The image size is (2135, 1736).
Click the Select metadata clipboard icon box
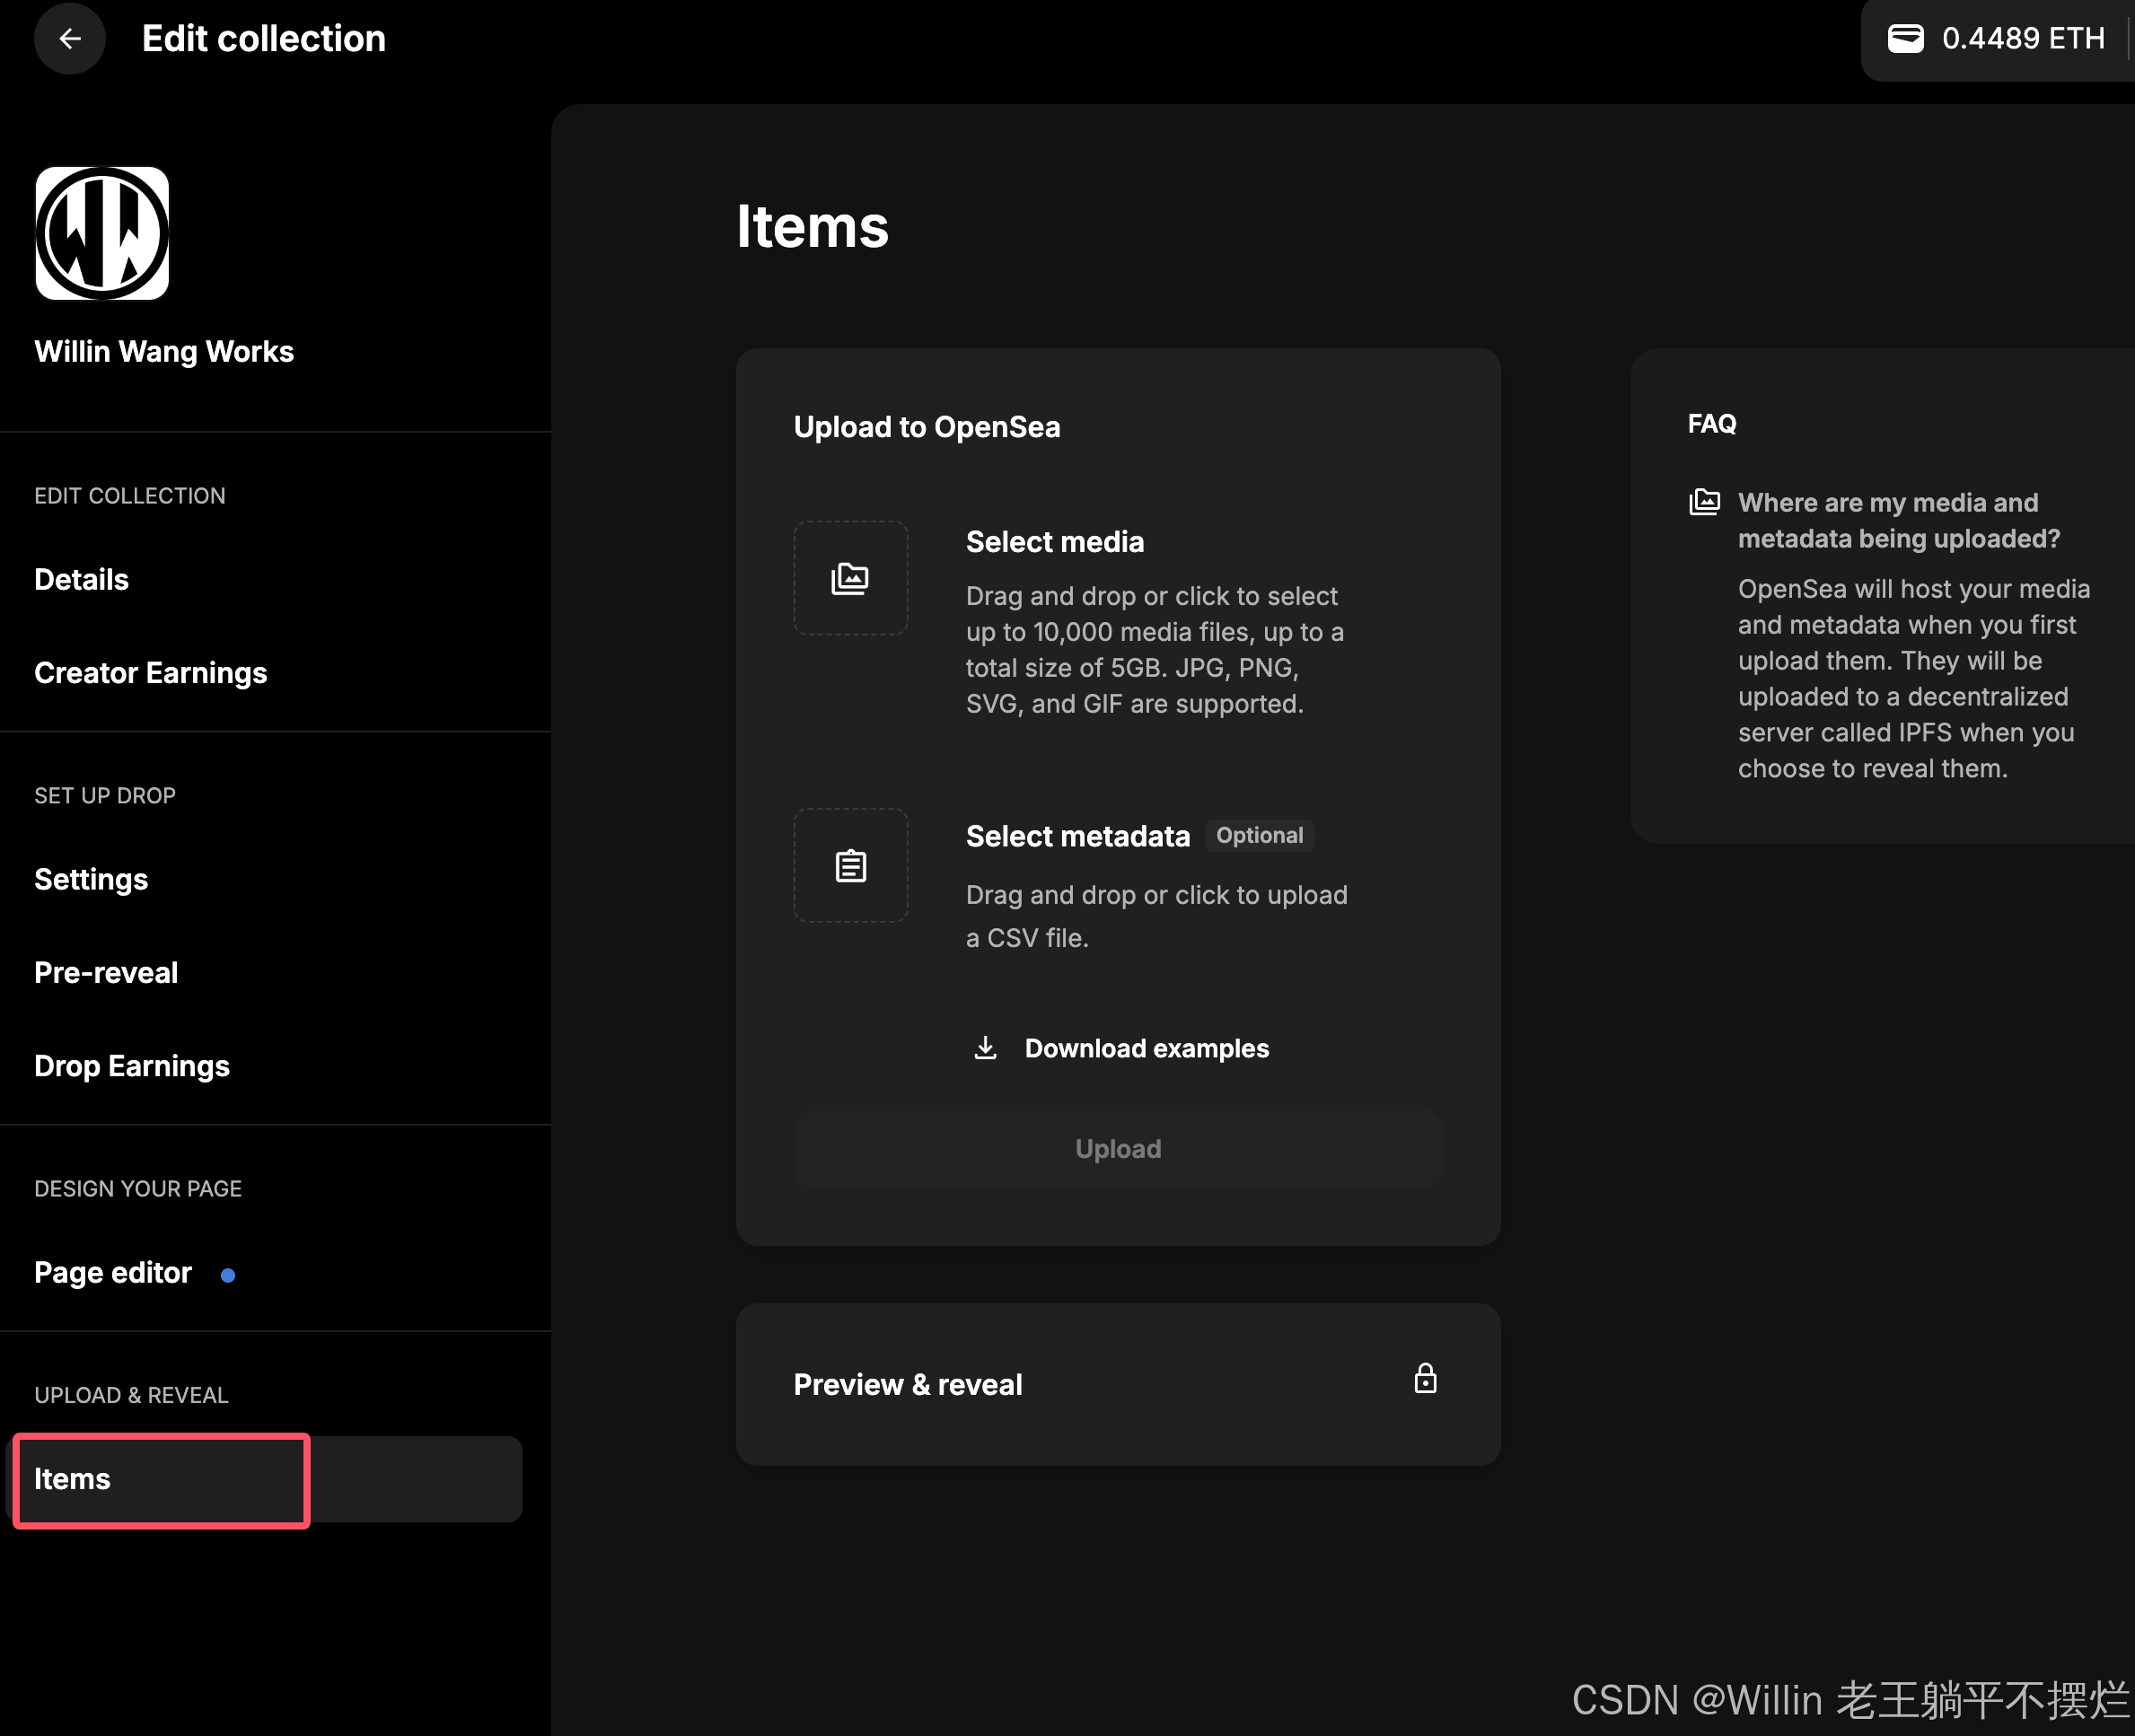(850, 865)
